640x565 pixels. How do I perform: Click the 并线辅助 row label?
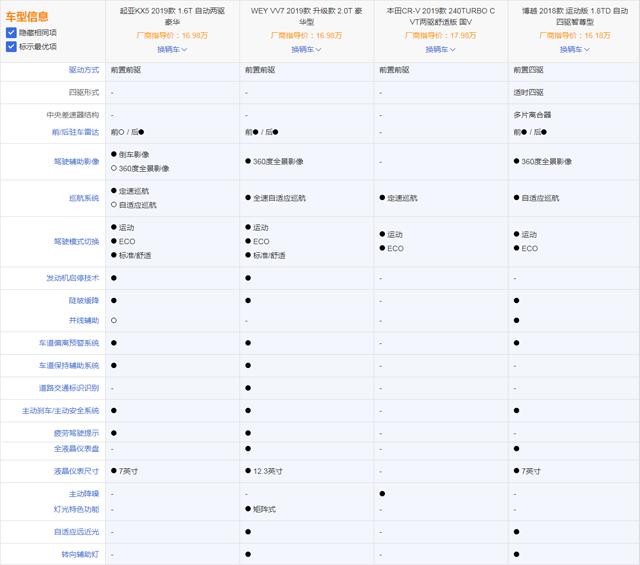[84, 320]
